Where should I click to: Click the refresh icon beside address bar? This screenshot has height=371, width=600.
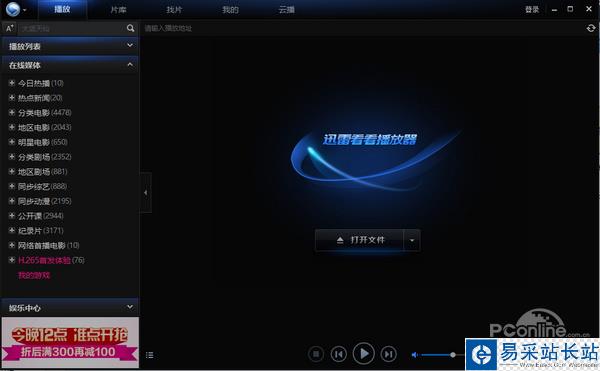[x=591, y=28]
